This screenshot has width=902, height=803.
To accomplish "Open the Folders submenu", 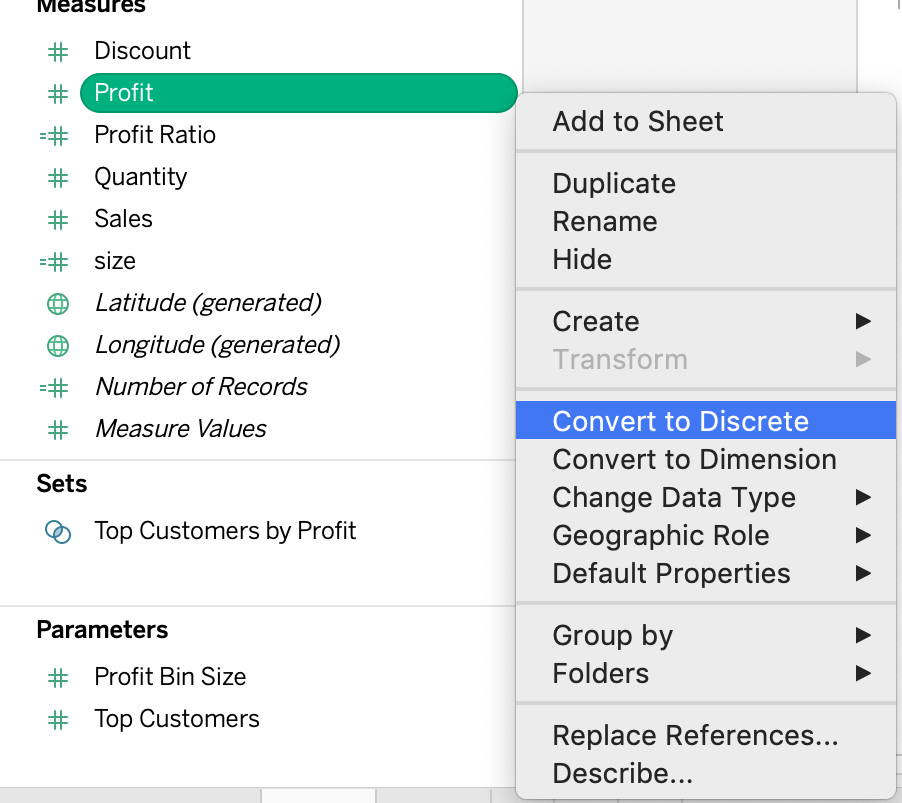I will tap(706, 673).
